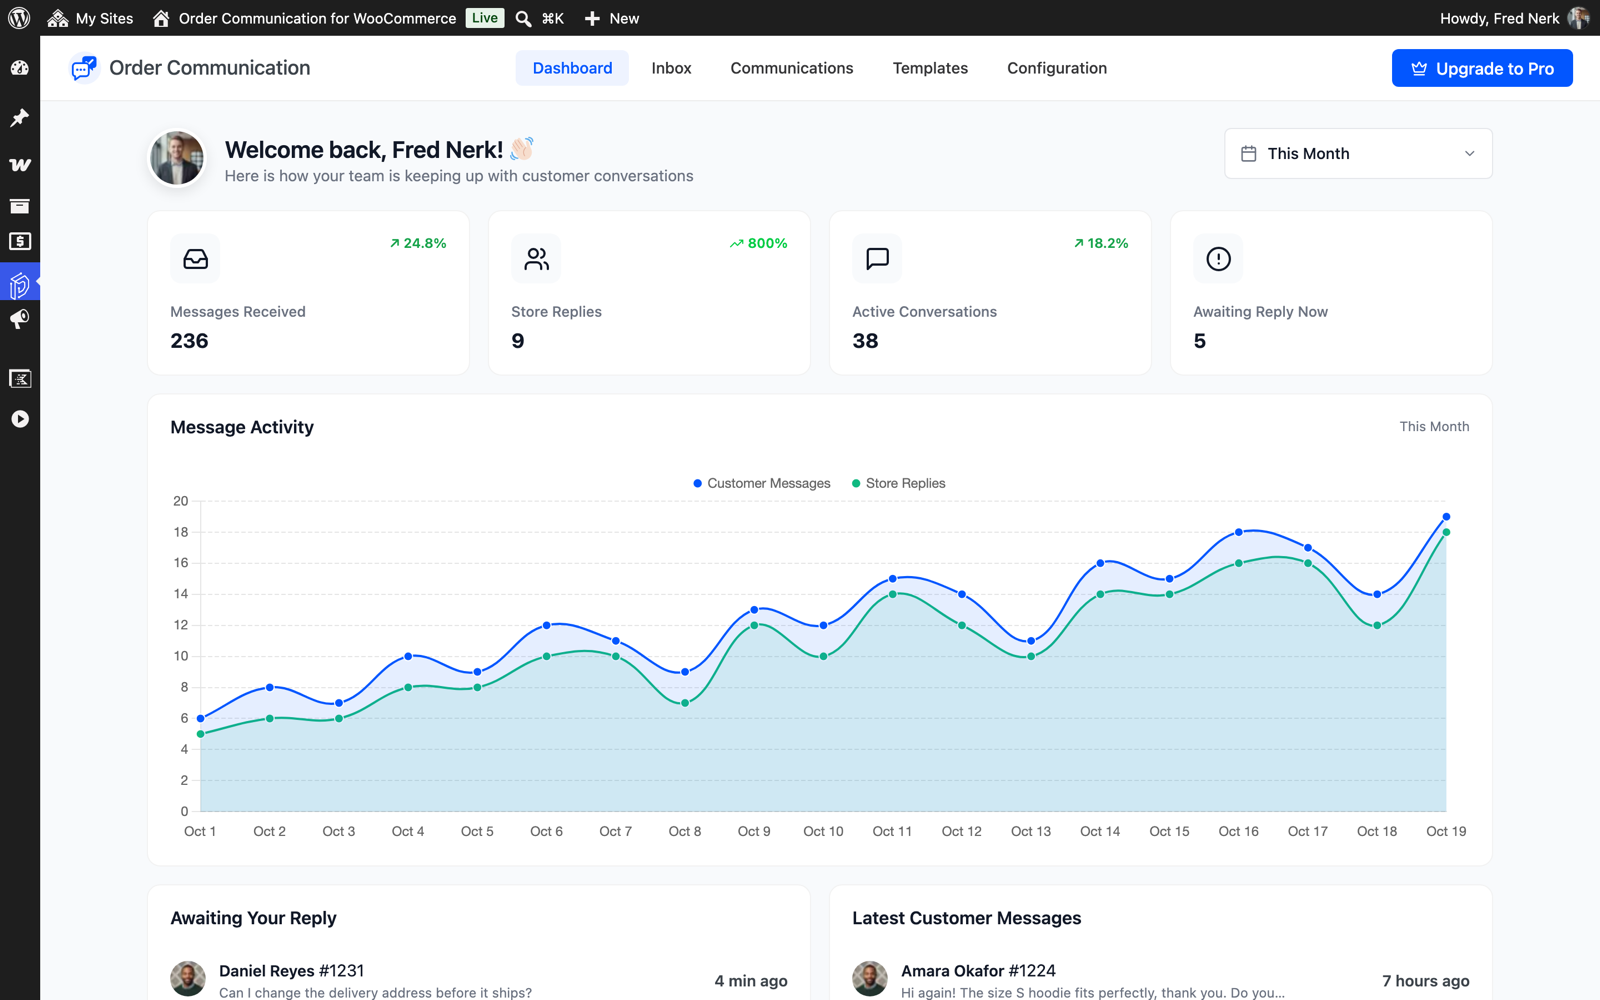Click the Oct 10 axis label
This screenshot has width=1600, height=1000.
(823, 831)
